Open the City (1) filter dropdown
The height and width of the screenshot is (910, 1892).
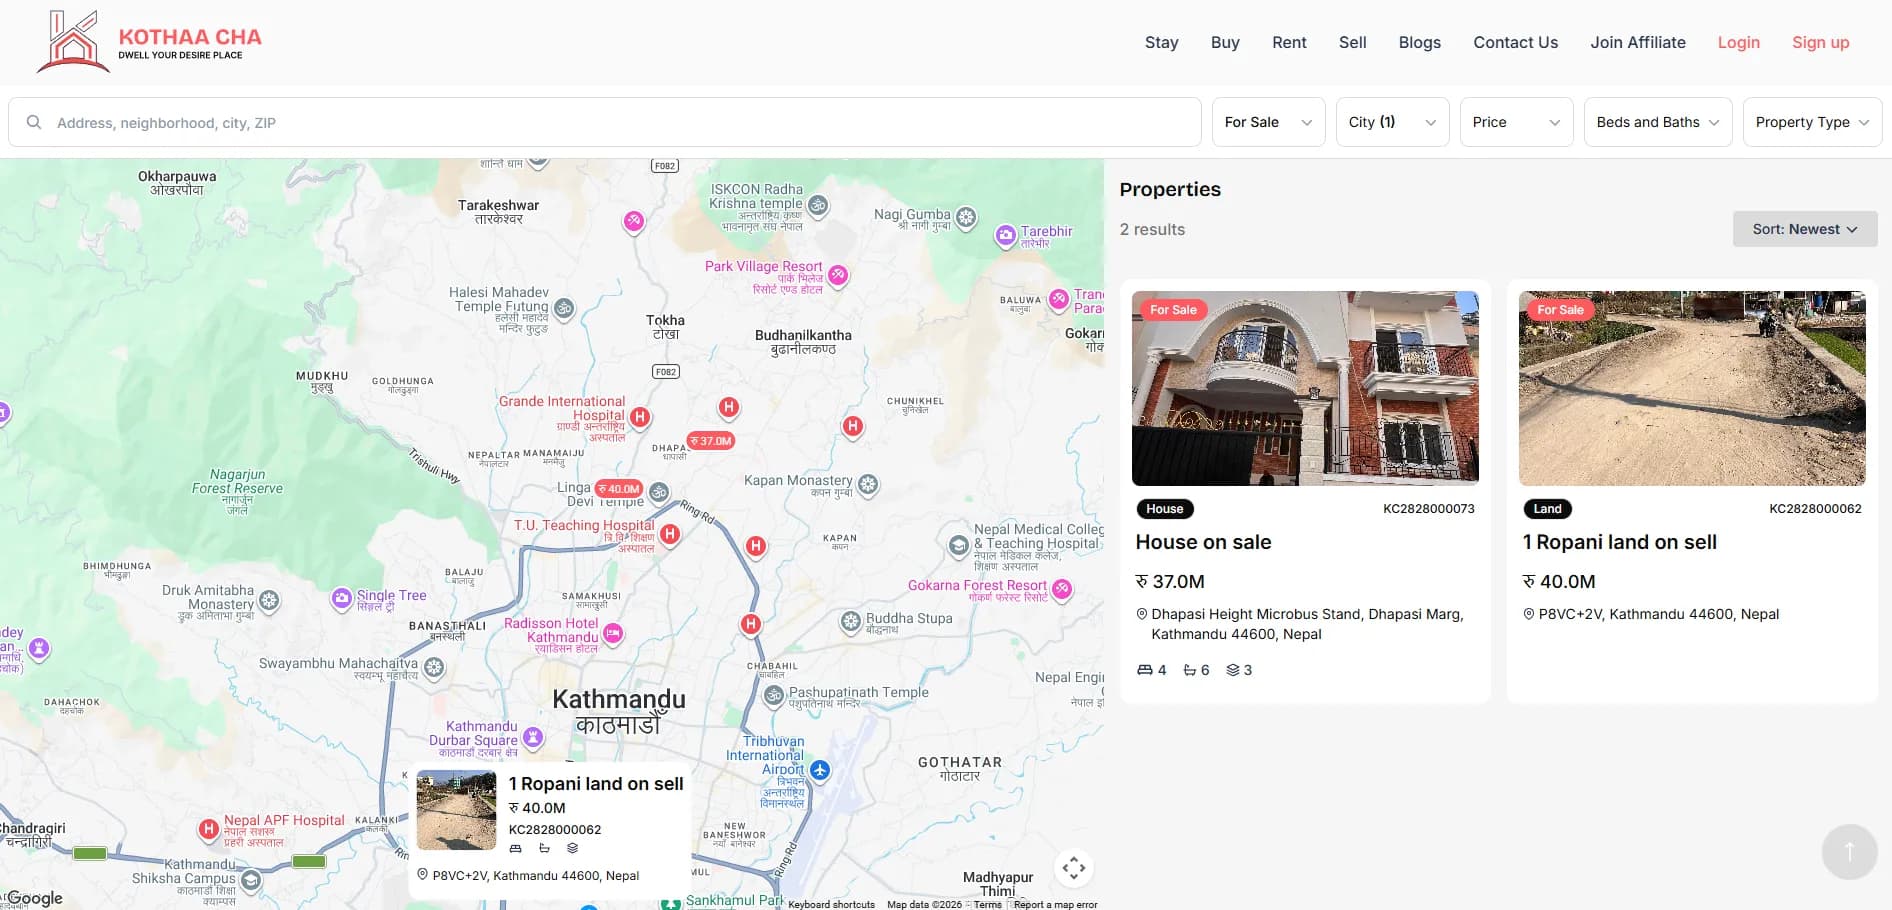(1392, 122)
